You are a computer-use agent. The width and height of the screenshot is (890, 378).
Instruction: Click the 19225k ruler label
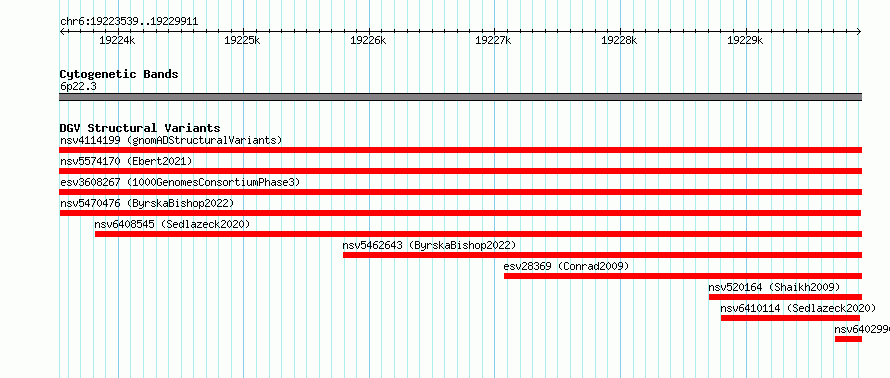pyautogui.click(x=242, y=40)
